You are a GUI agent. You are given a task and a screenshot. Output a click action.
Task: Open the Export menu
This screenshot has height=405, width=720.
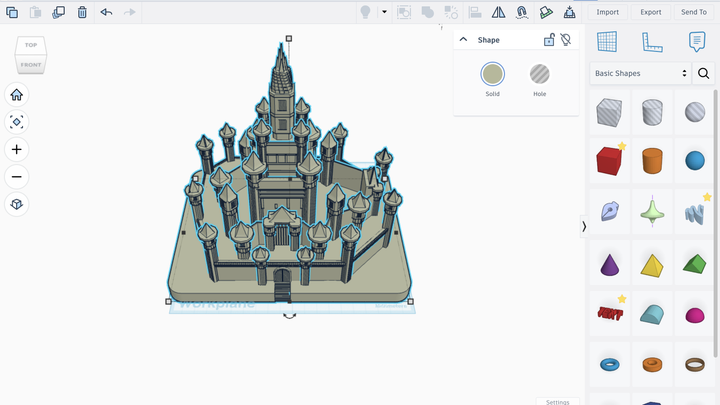[651, 12]
